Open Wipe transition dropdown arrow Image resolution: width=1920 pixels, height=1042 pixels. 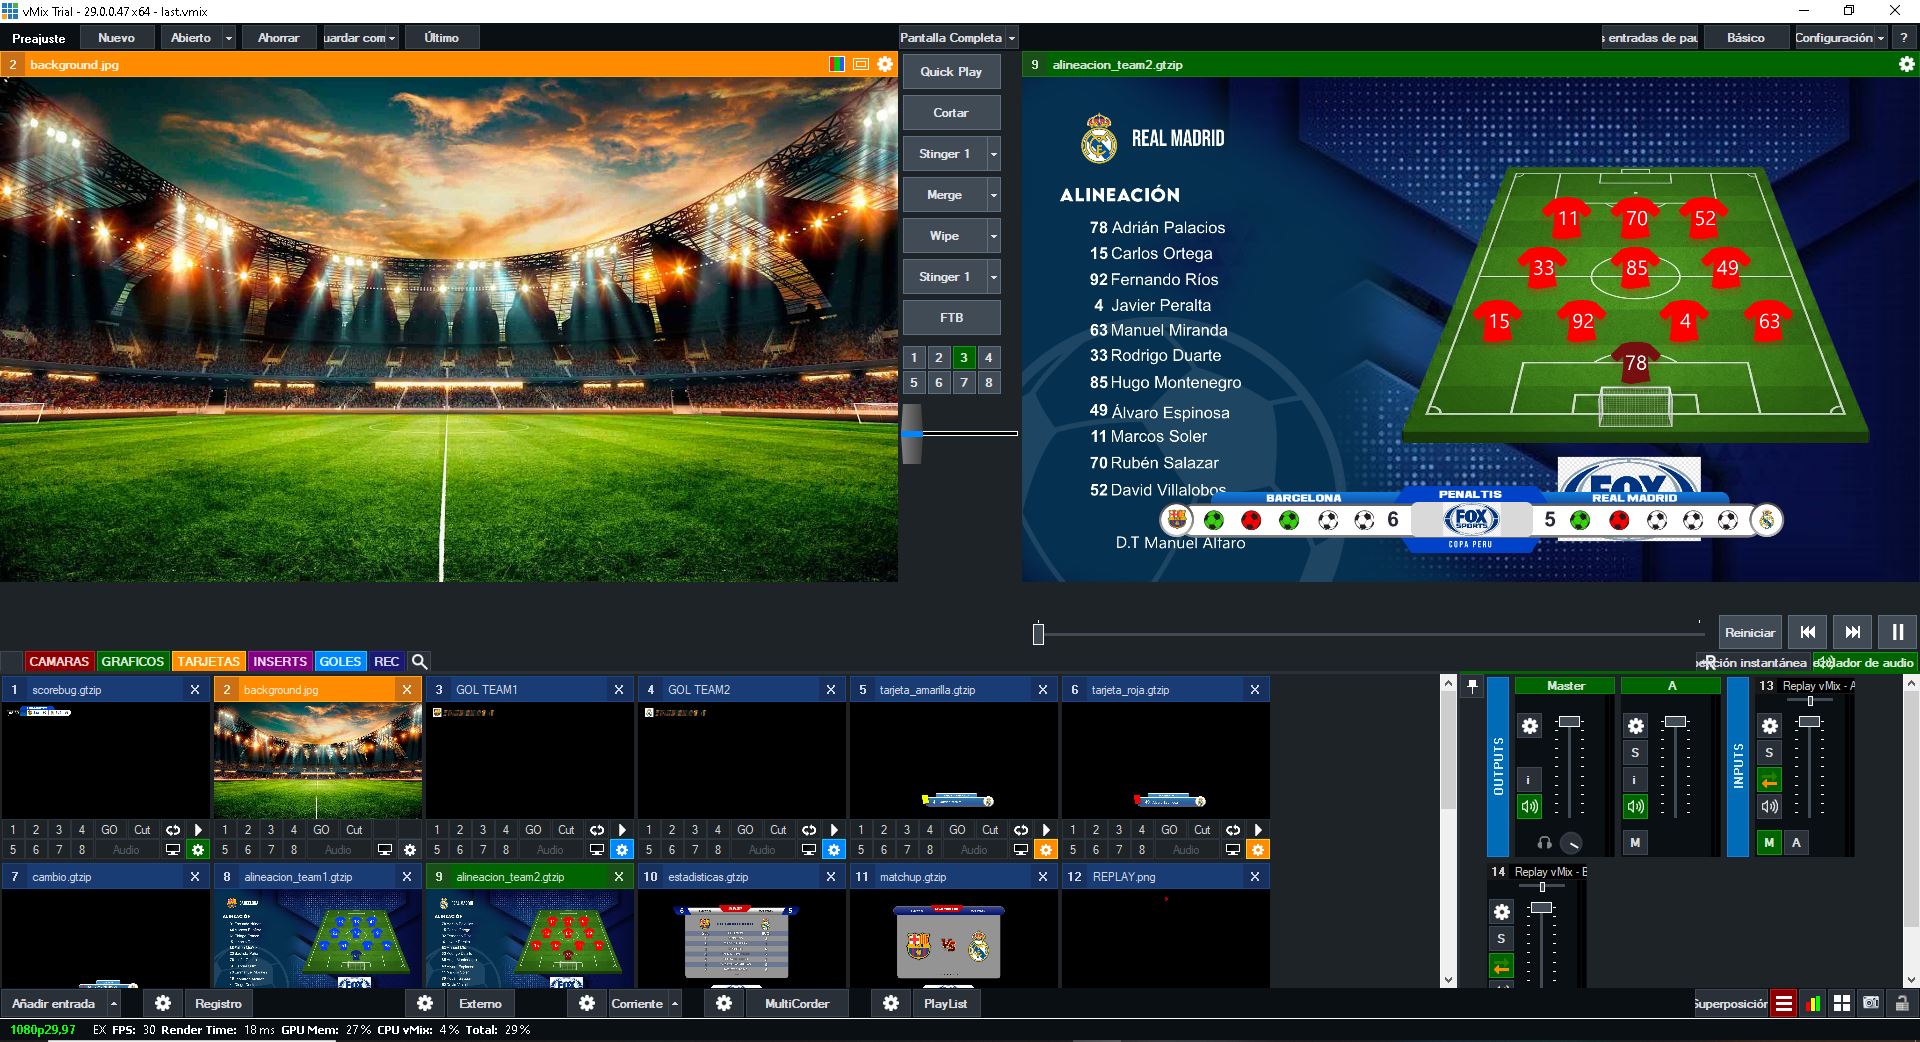[993, 236]
